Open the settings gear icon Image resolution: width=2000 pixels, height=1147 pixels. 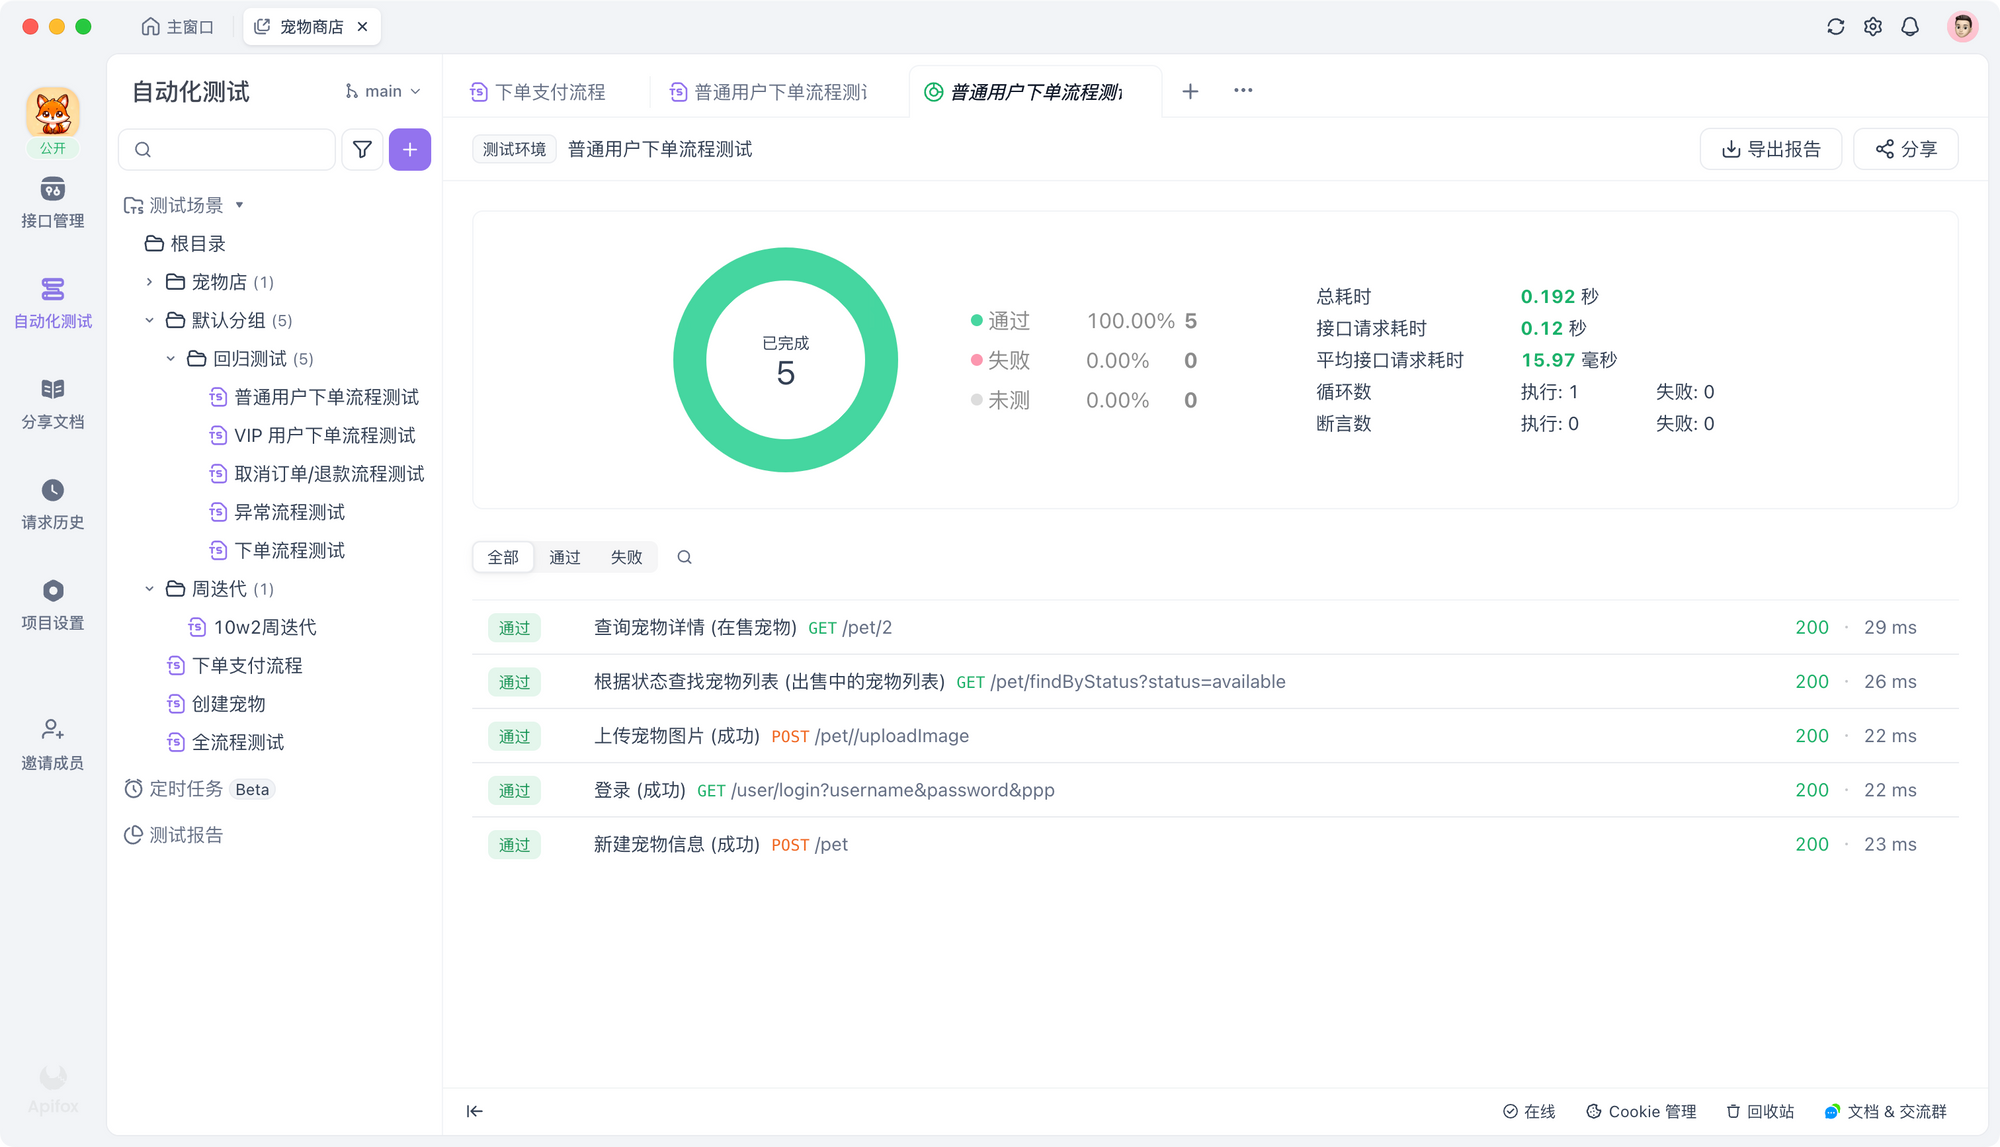coord(1872,26)
